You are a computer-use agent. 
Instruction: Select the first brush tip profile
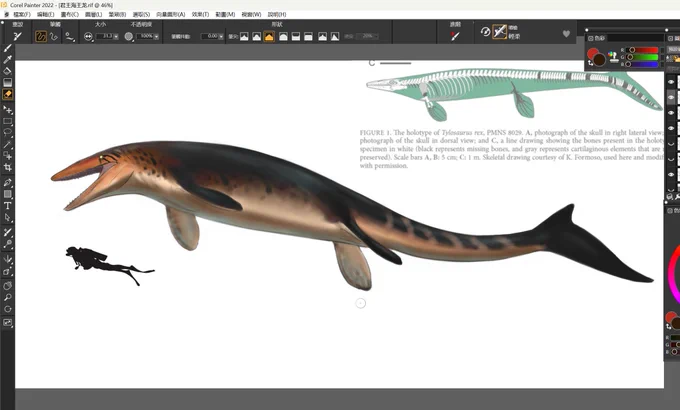[244, 37]
